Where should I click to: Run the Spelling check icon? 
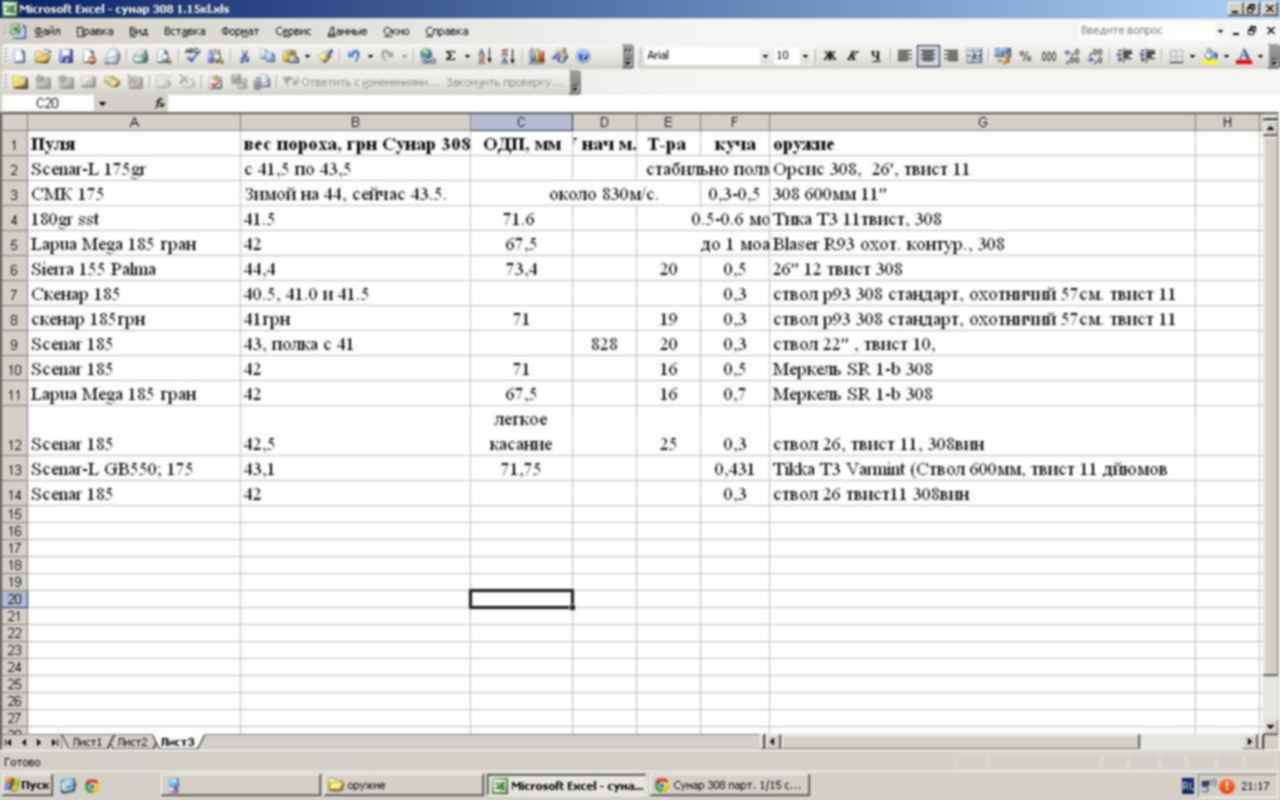[193, 56]
